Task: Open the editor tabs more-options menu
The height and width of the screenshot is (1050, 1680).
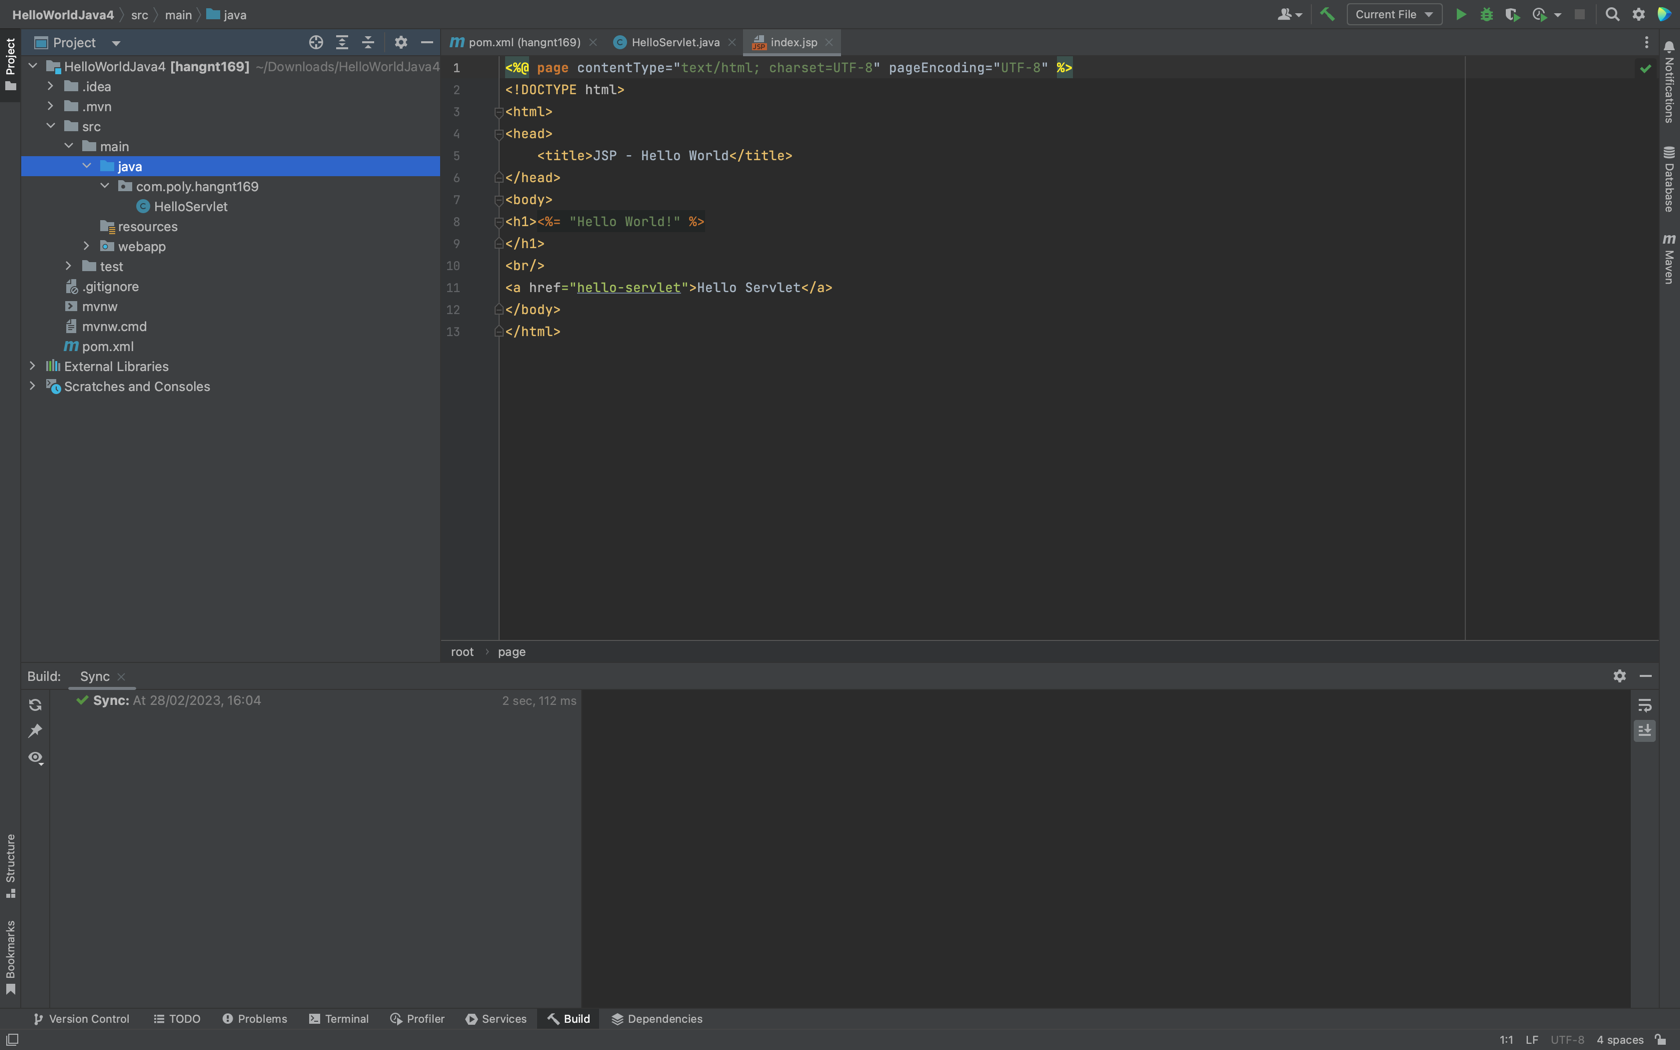Action: pos(1646,42)
